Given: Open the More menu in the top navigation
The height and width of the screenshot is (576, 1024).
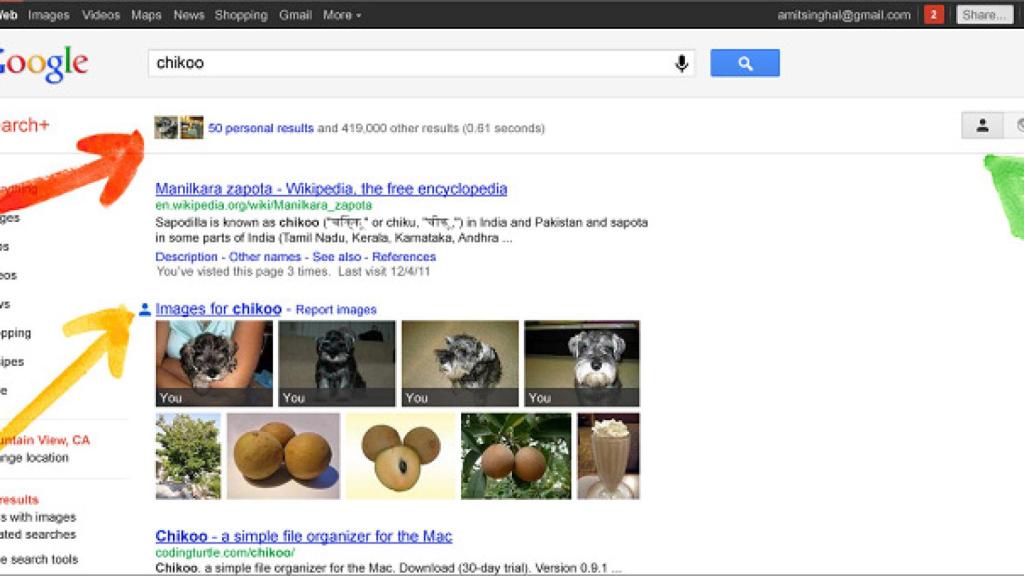Looking at the screenshot, I should click(x=339, y=15).
